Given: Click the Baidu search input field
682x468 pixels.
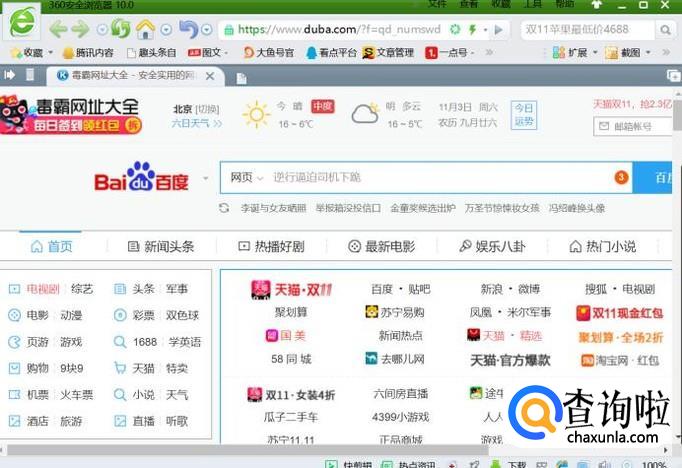Looking at the screenshot, I should click(426, 177).
